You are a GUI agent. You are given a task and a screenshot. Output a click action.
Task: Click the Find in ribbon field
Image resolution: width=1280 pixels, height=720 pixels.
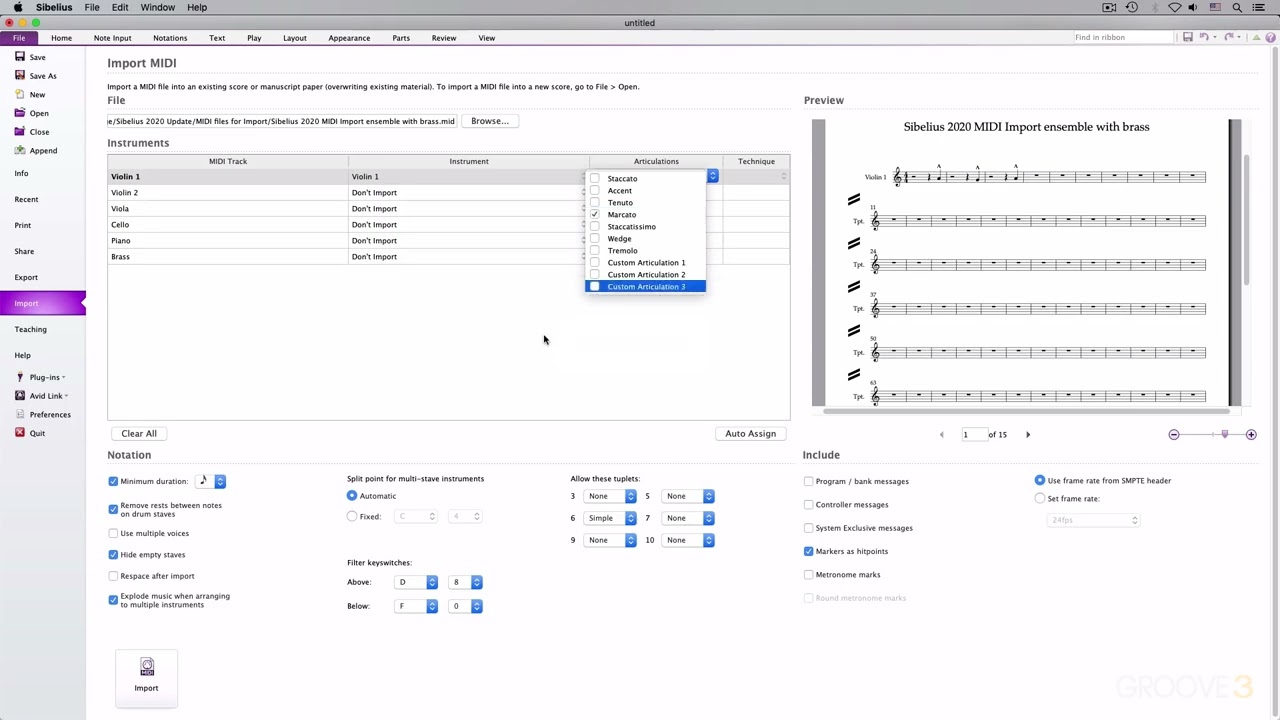pos(1122,37)
